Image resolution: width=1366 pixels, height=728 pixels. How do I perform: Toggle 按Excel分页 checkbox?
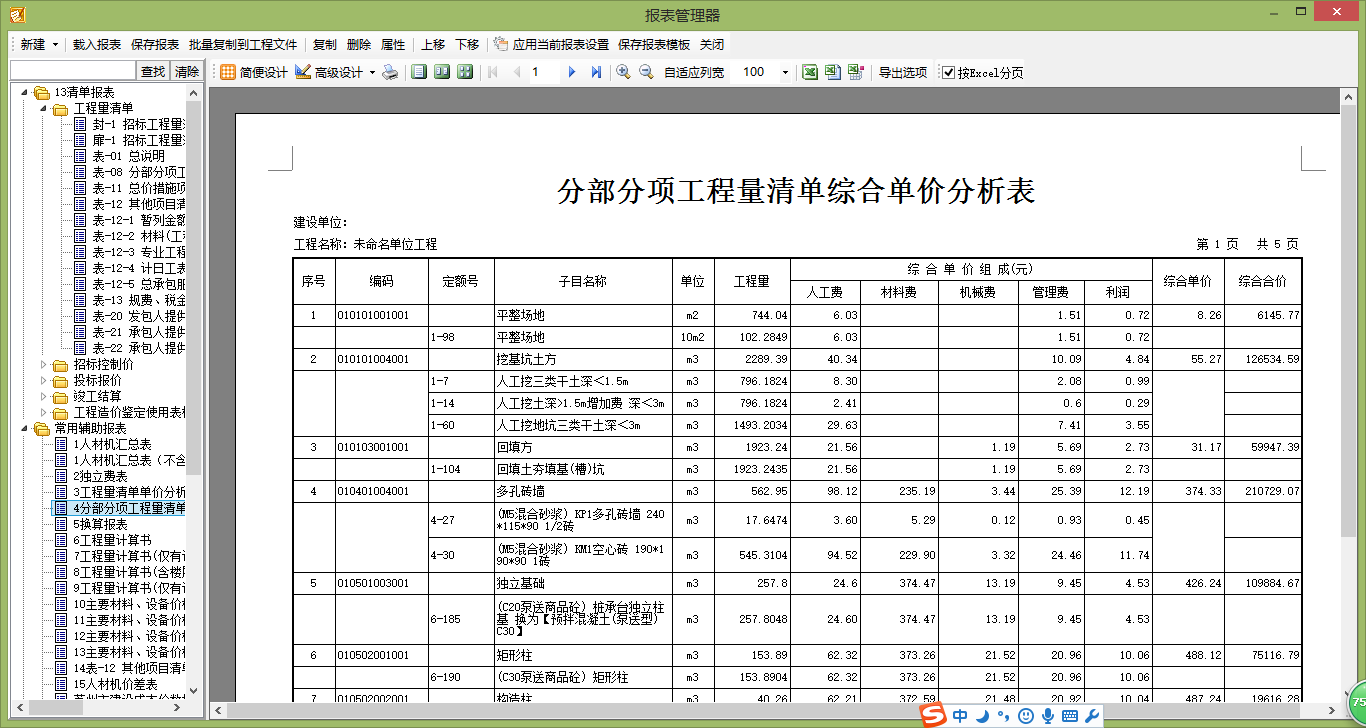[948, 72]
